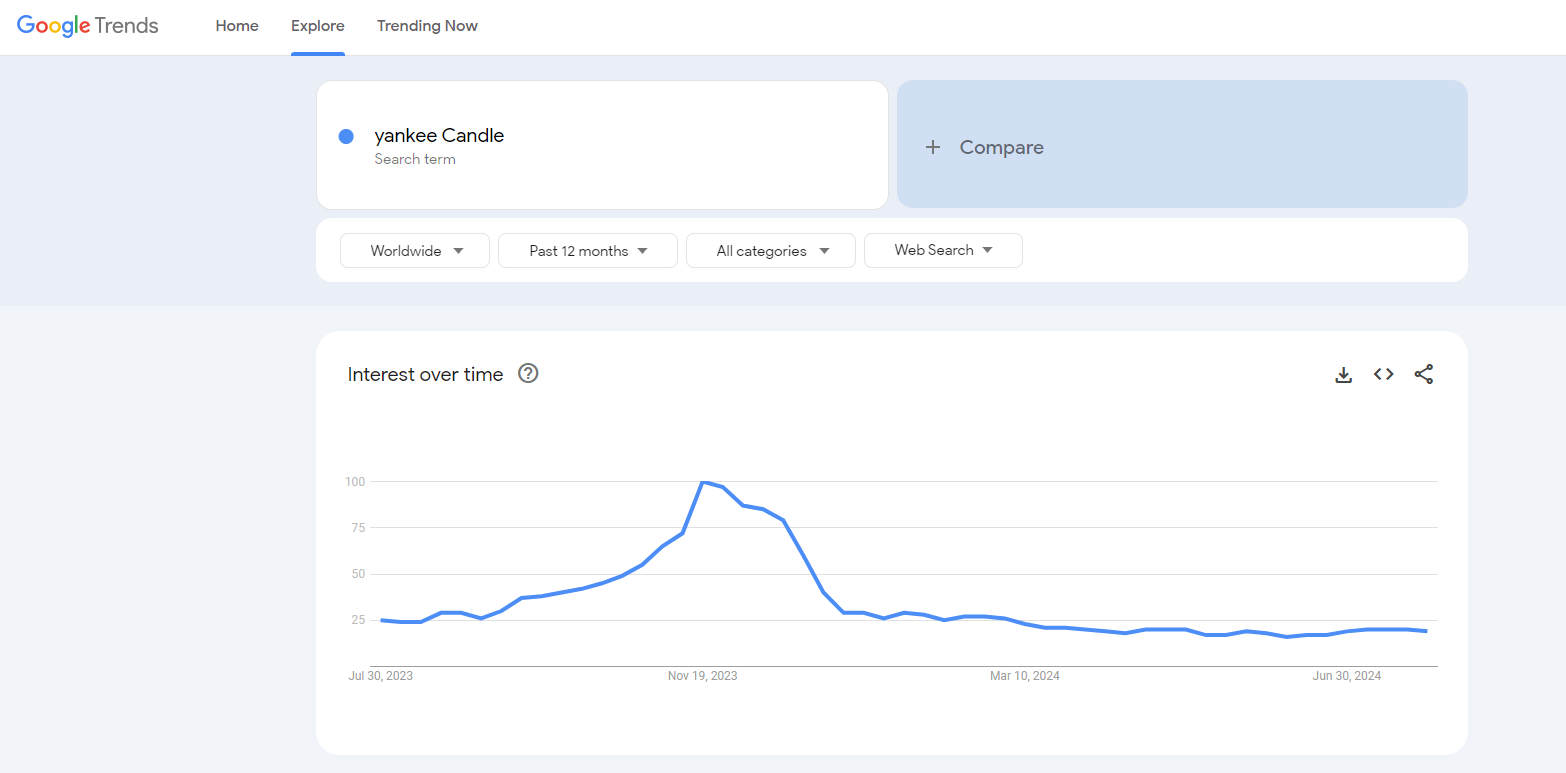The height and width of the screenshot is (773, 1566).
Task: Click the Mar 10, 2024 axis label
Action: 1025,676
